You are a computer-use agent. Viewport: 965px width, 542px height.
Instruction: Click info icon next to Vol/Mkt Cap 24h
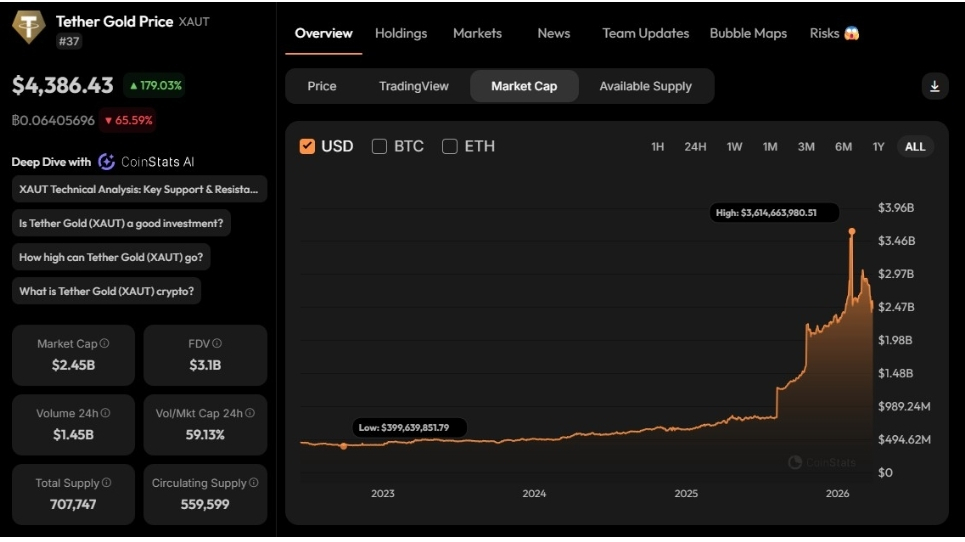coord(250,413)
